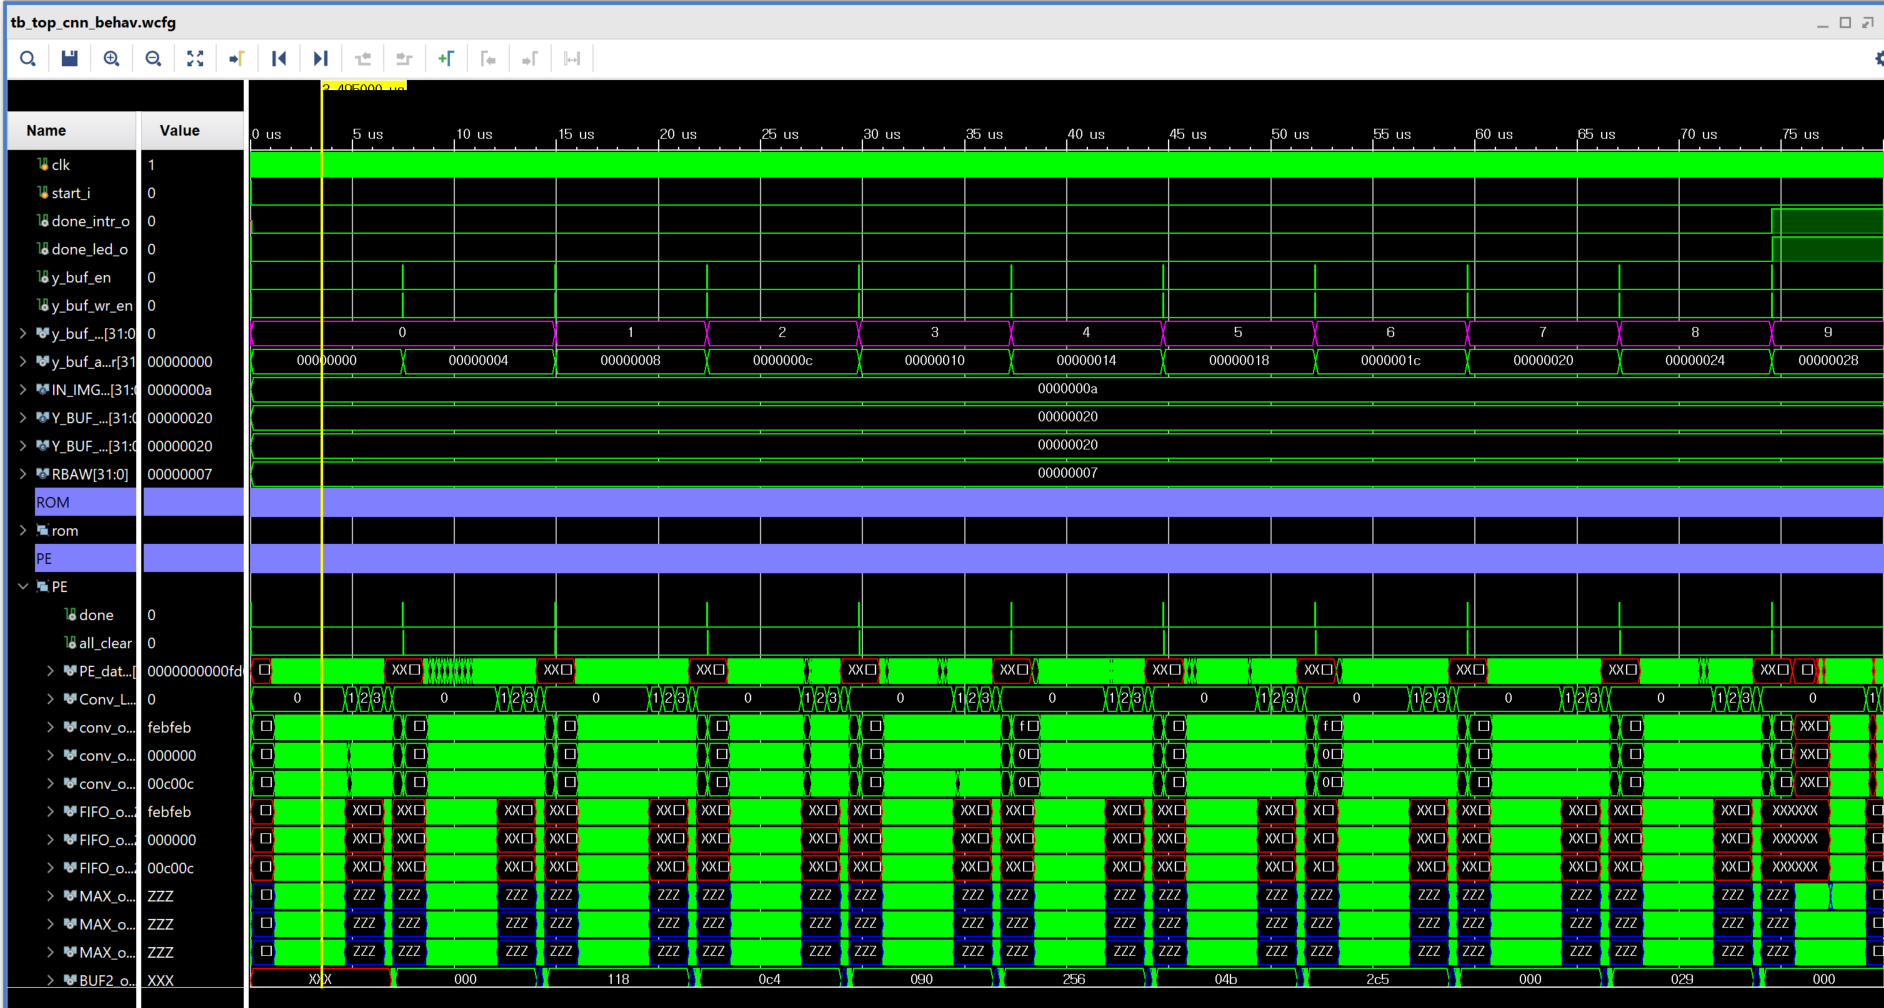
Task: Expand the y_buf signal with value 0
Action: pos(23,333)
